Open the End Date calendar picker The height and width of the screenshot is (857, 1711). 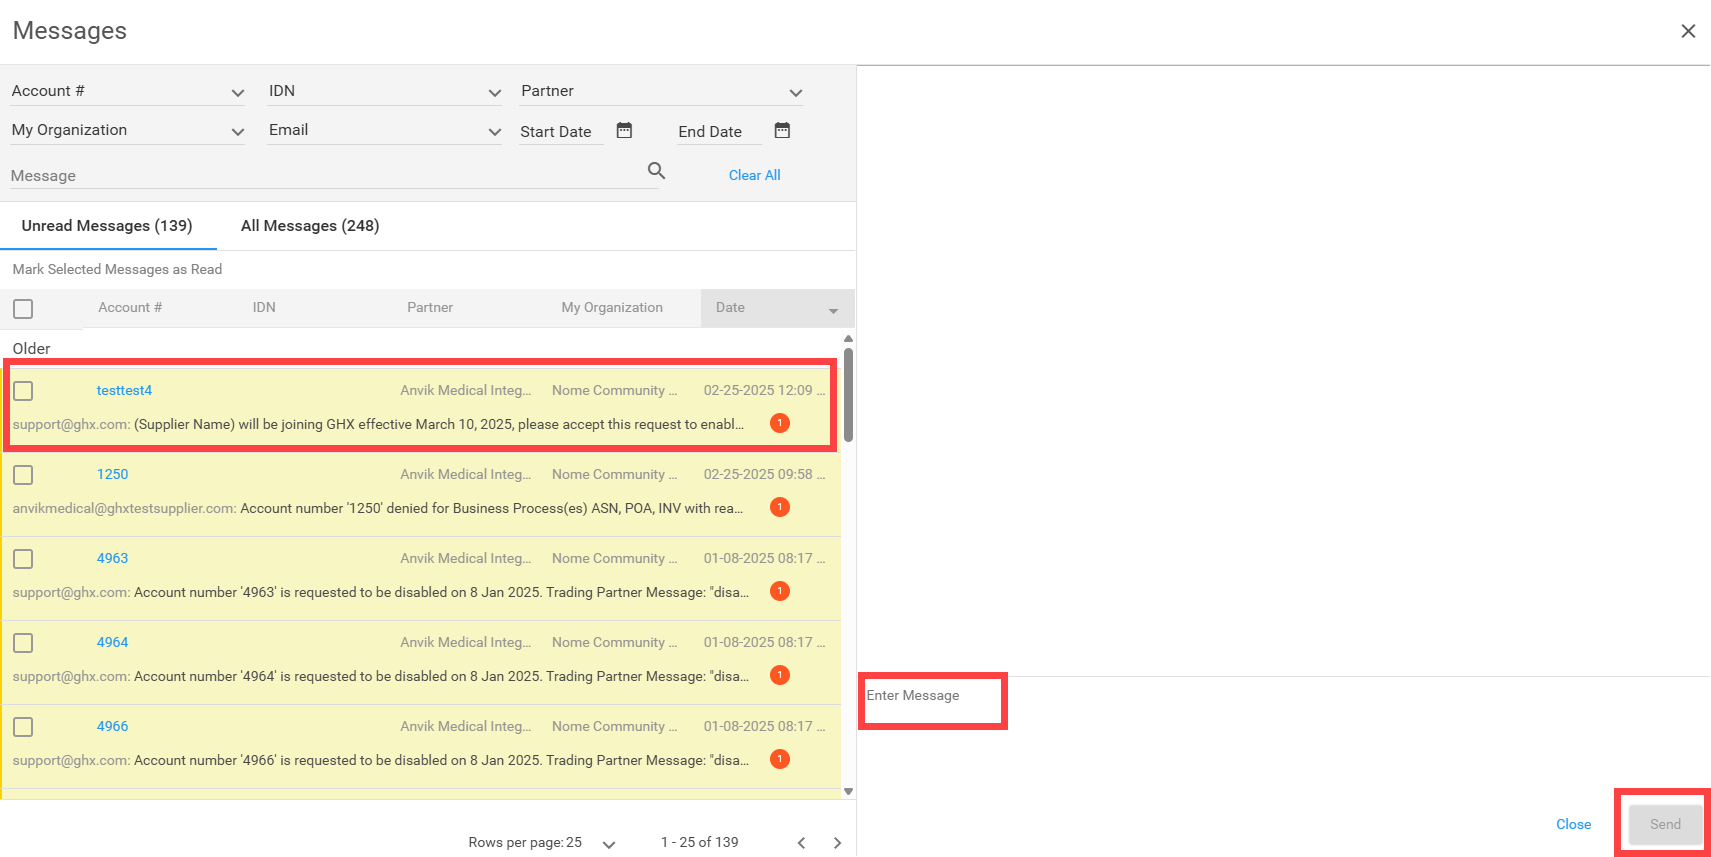782,130
